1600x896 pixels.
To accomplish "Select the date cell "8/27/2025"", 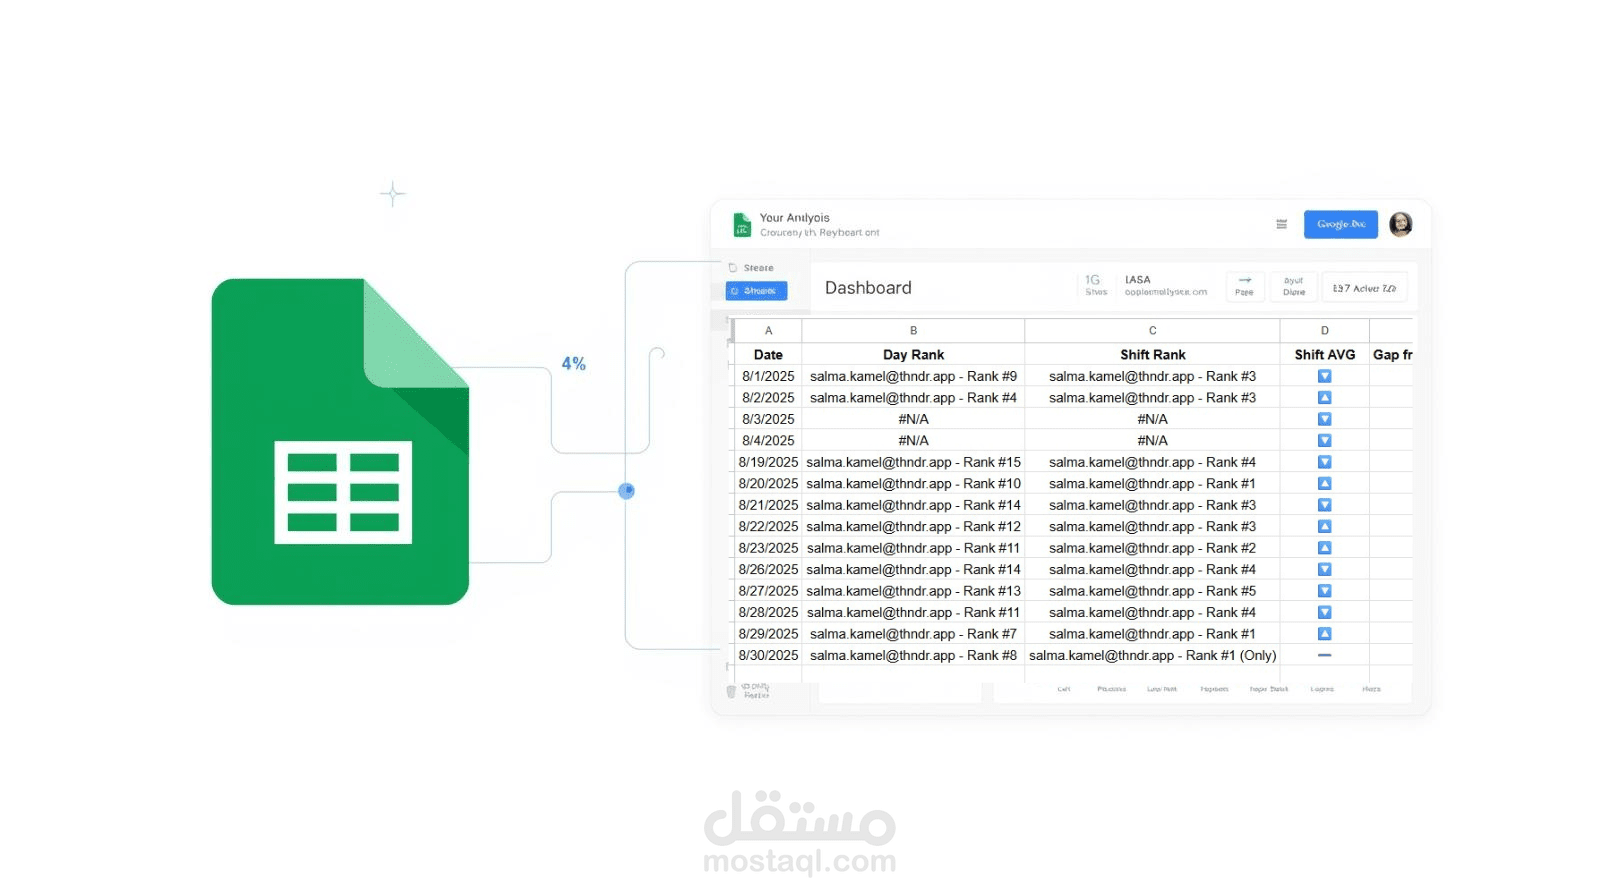I will 768,591.
